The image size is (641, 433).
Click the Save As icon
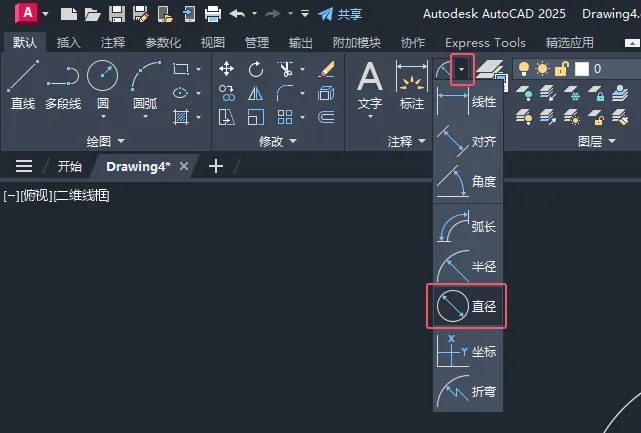[x=141, y=14]
